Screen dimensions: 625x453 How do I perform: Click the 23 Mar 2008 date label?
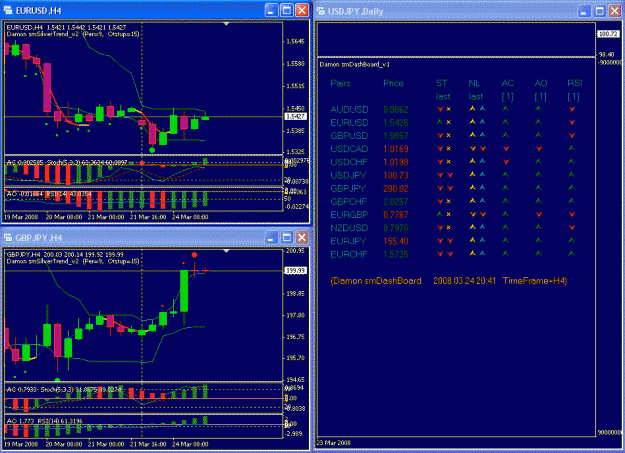coord(334,443)
